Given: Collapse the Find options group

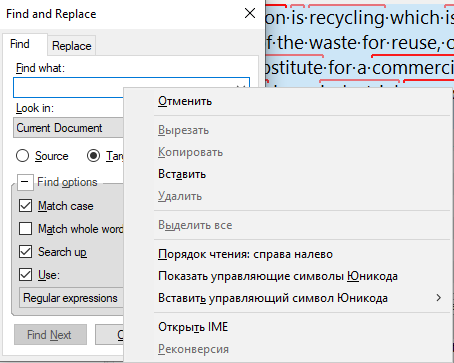Looking at the screenshot, I should point(25,182).
